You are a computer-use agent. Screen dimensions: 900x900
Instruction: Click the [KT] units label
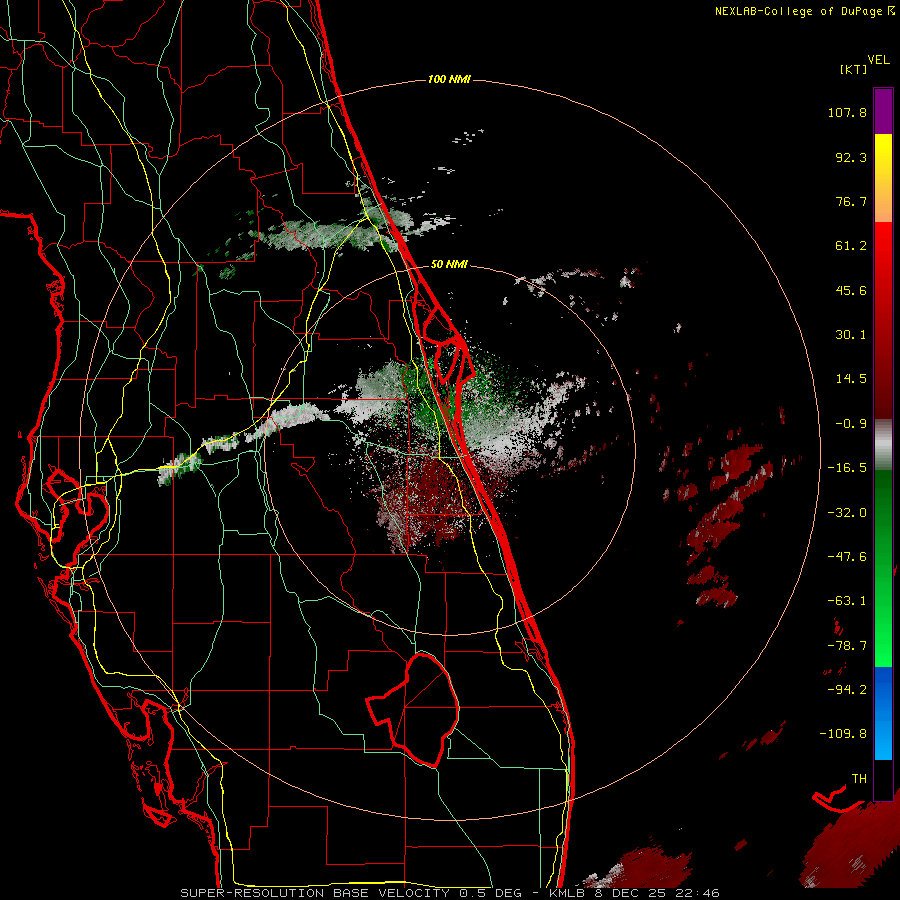tap(854, 69)
